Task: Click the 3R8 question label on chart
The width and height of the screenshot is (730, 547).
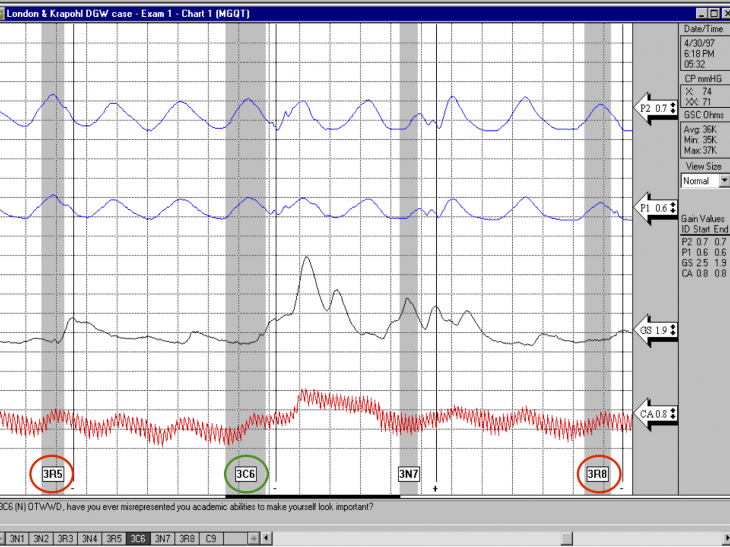Action: 597,473
